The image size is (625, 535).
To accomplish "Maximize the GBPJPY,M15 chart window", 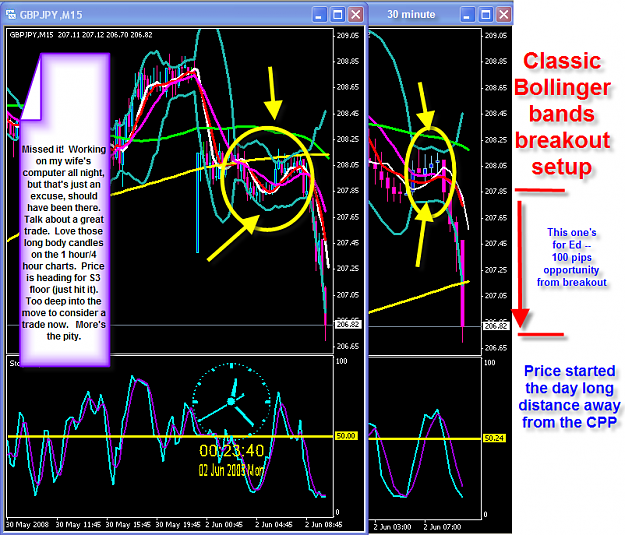I will tap(338, 15).
